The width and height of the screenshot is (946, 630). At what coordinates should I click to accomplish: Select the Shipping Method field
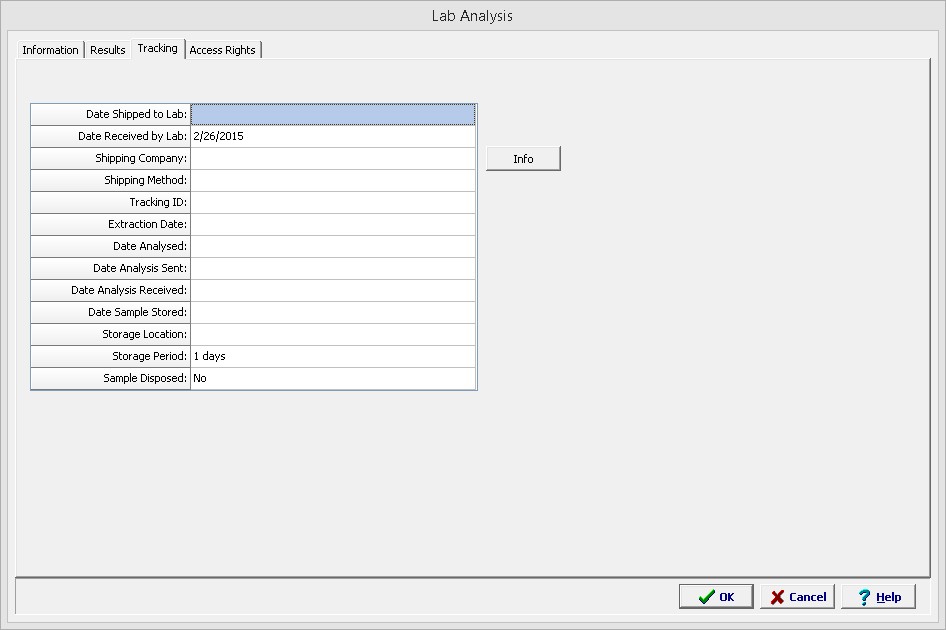[x=332, y=181]
